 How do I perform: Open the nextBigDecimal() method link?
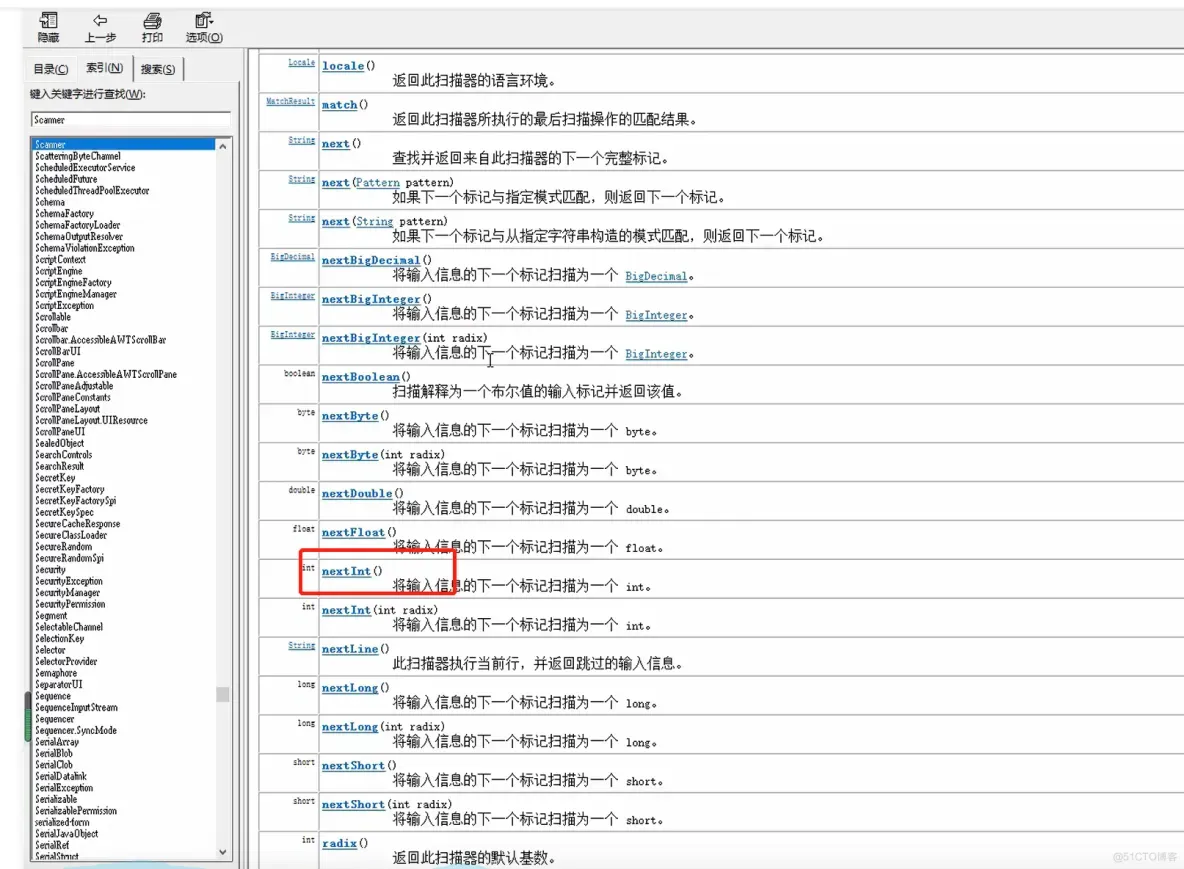coord(371,260)
